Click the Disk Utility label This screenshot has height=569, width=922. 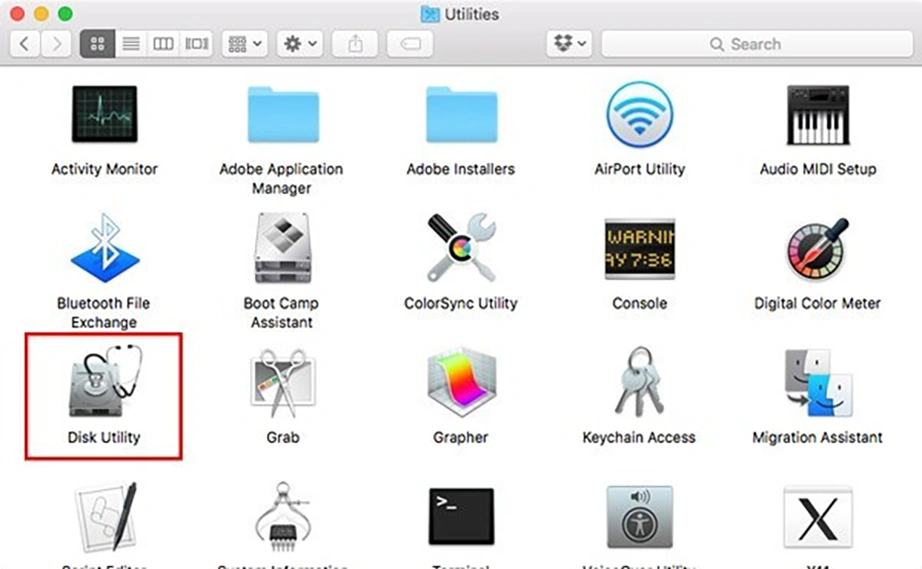click(104, 437)
